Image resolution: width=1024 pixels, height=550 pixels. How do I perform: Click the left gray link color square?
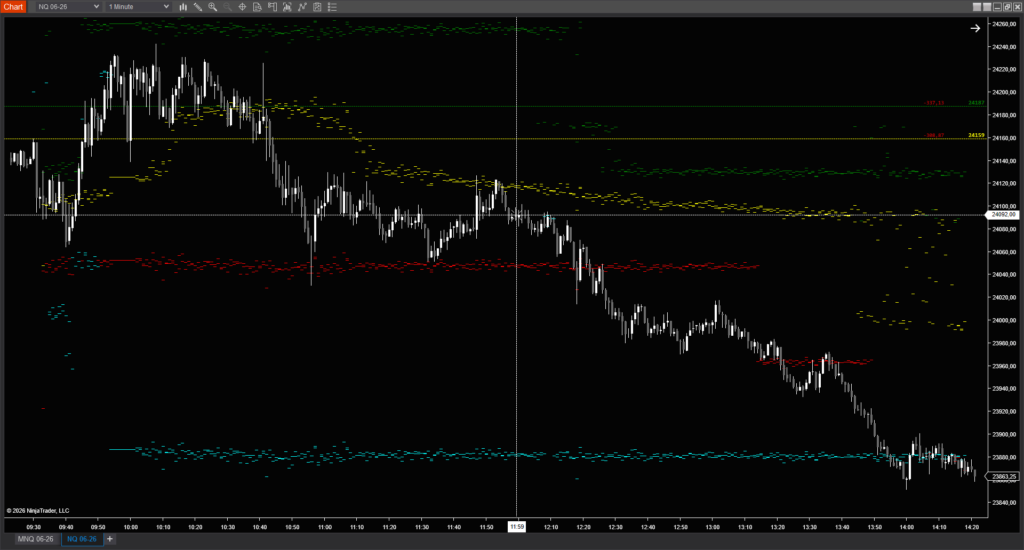coord(977,7)
